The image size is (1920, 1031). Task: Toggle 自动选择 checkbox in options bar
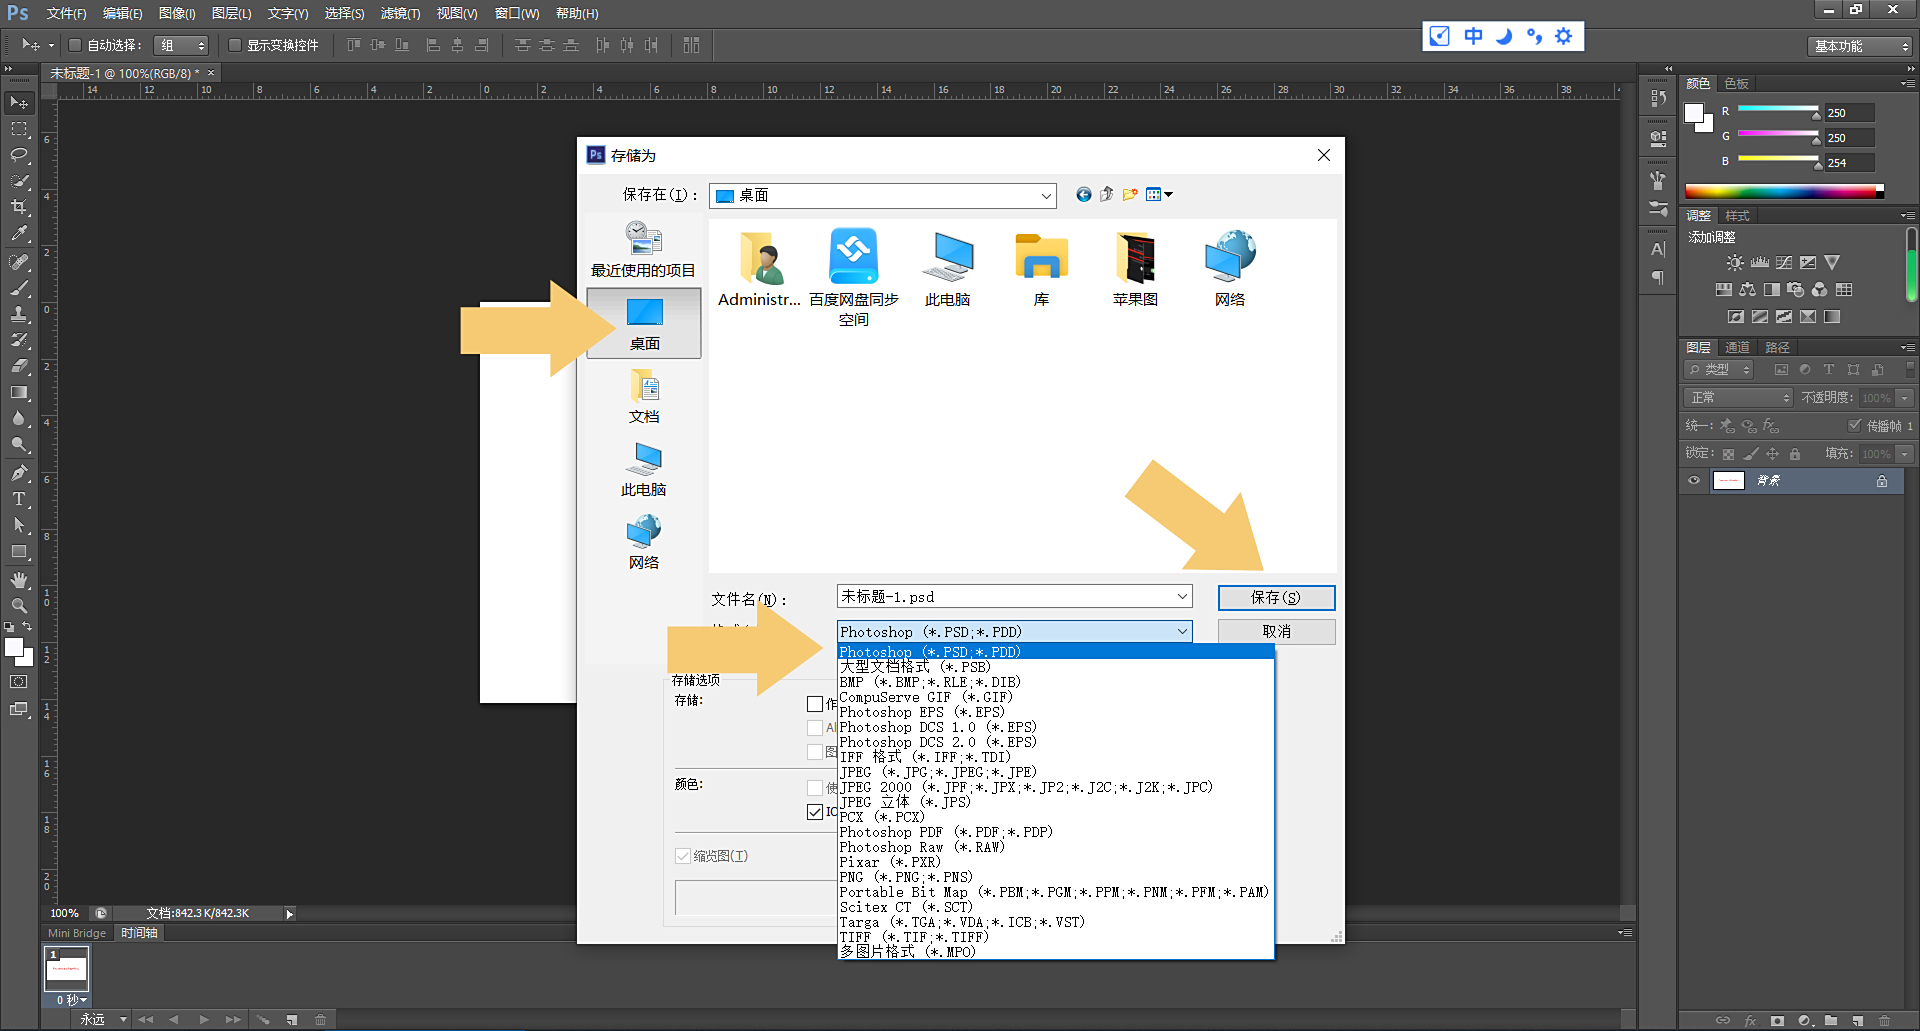[x=75, y=45]
